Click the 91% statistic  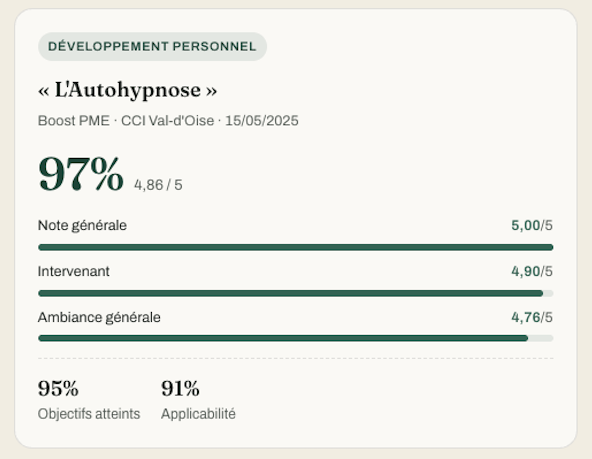coord(180,388)
